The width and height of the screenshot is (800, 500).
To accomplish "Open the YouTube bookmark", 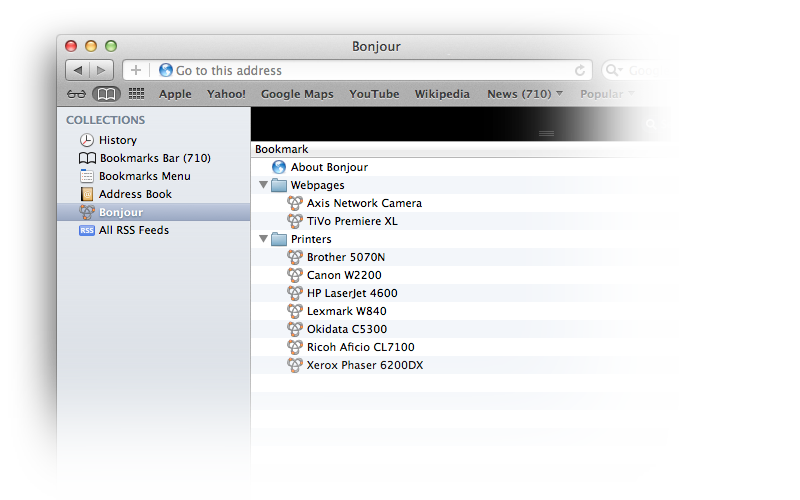I will (374, 94).
